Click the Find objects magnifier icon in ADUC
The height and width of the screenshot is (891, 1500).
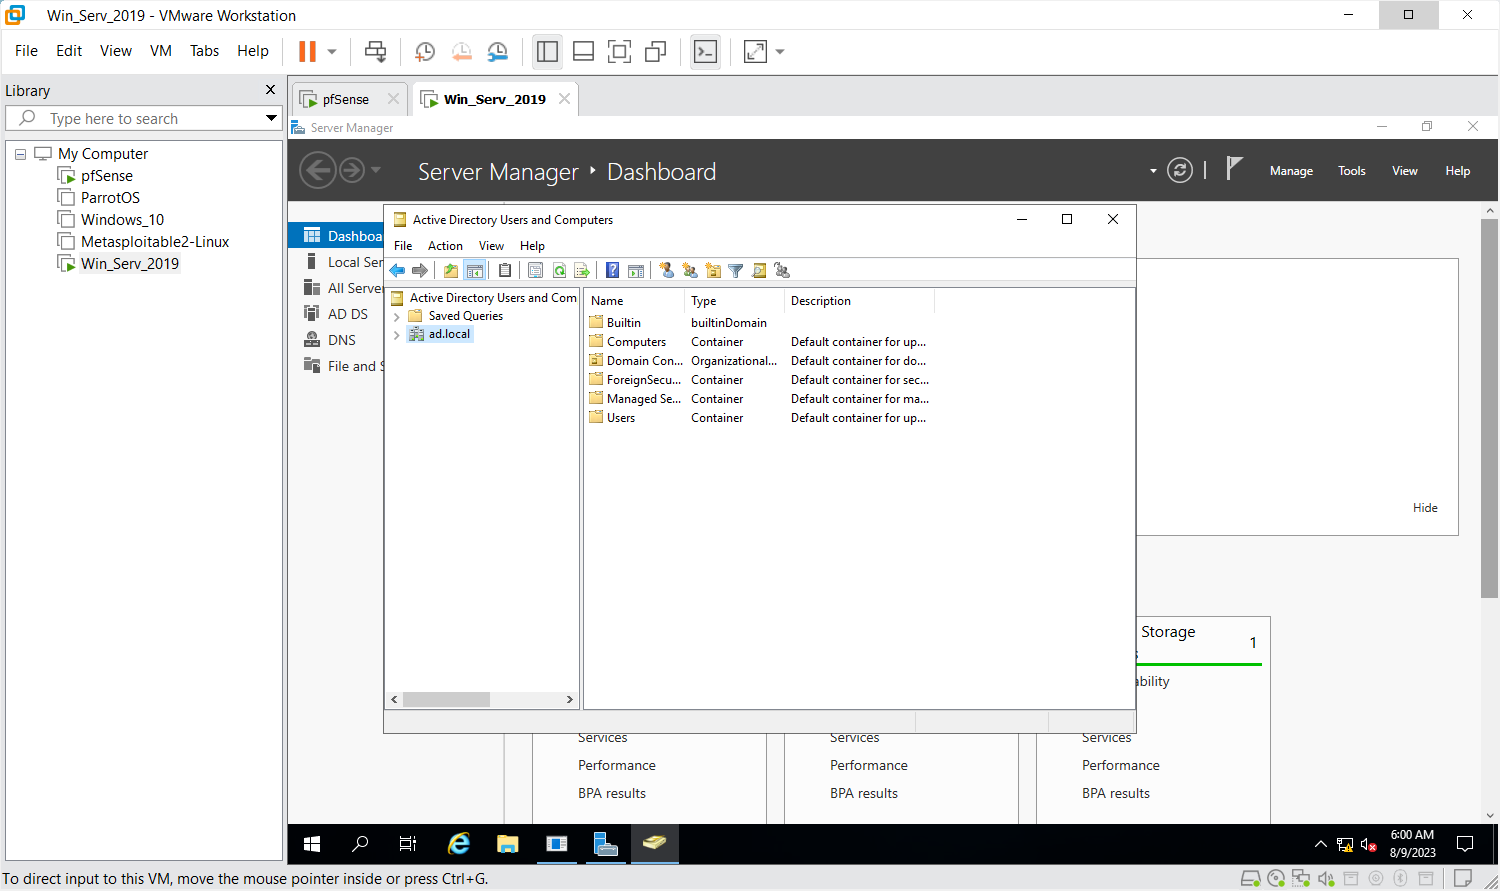(759, 270)
